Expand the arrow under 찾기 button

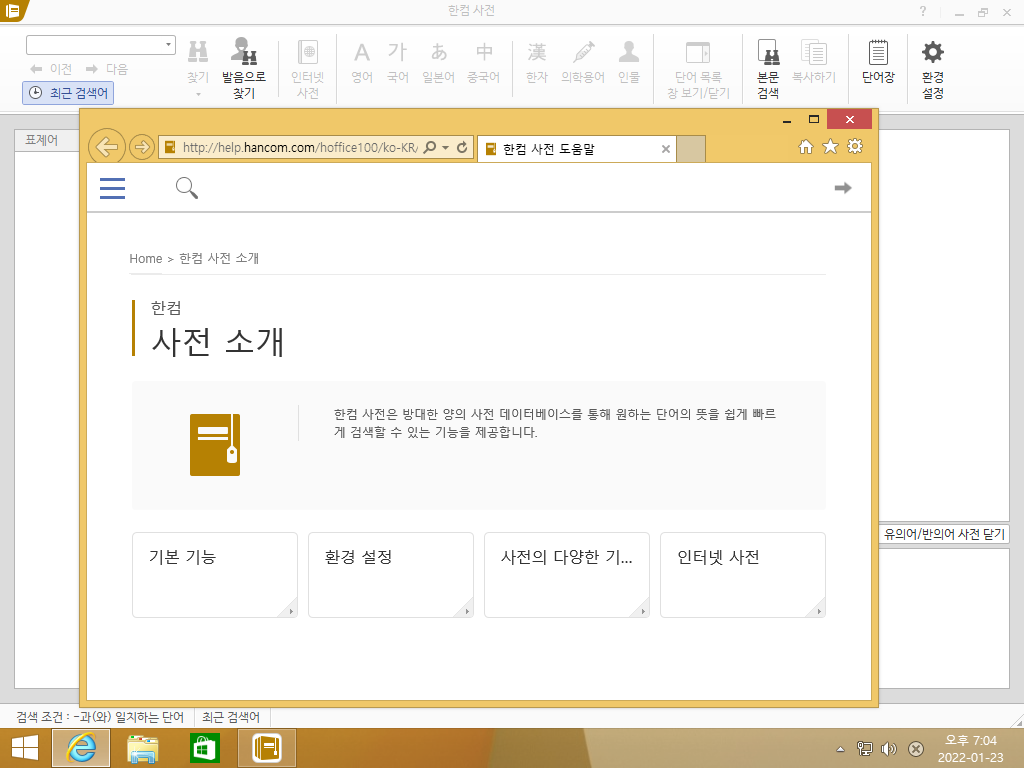[x=198, y=94]
